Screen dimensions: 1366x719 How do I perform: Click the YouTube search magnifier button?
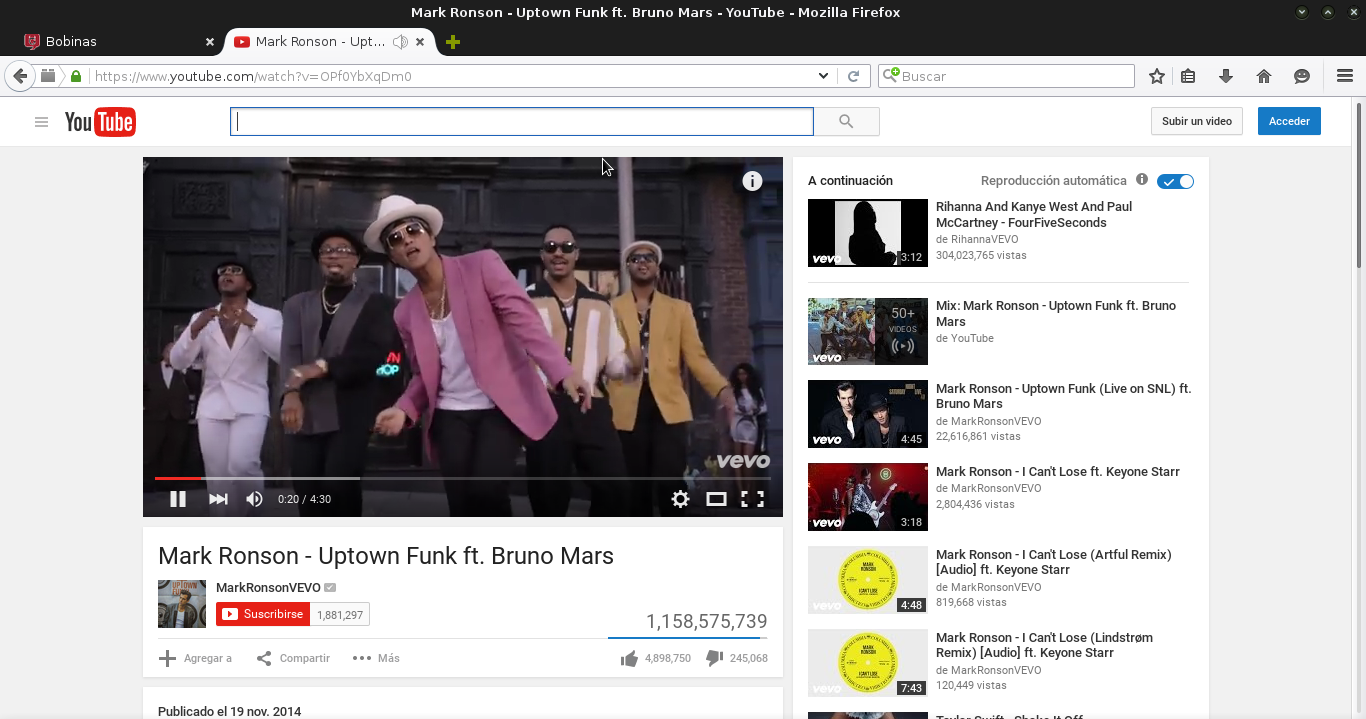coord(846,122)
